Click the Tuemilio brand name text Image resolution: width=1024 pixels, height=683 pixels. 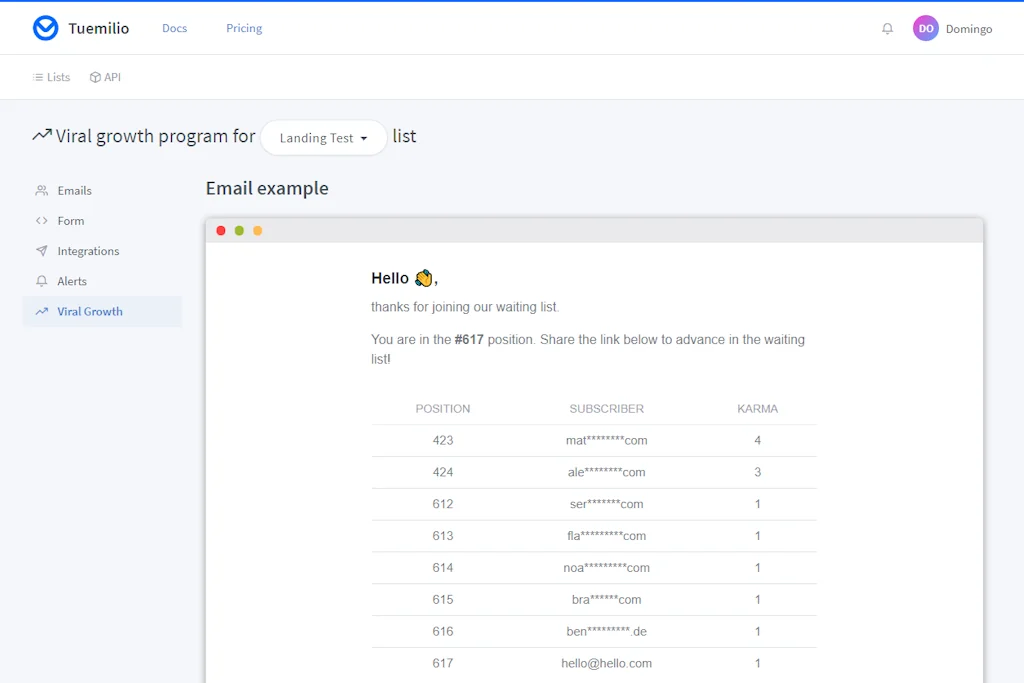tap(98, 28)
